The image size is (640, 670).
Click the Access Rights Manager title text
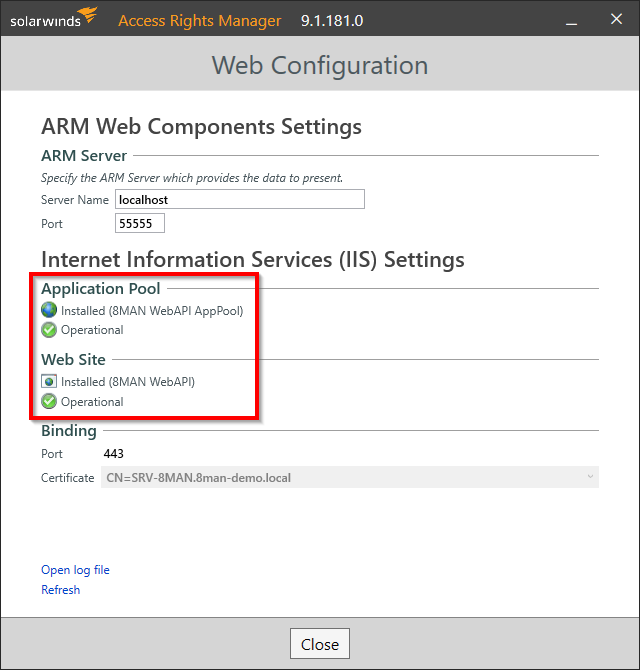coord(200,21)
